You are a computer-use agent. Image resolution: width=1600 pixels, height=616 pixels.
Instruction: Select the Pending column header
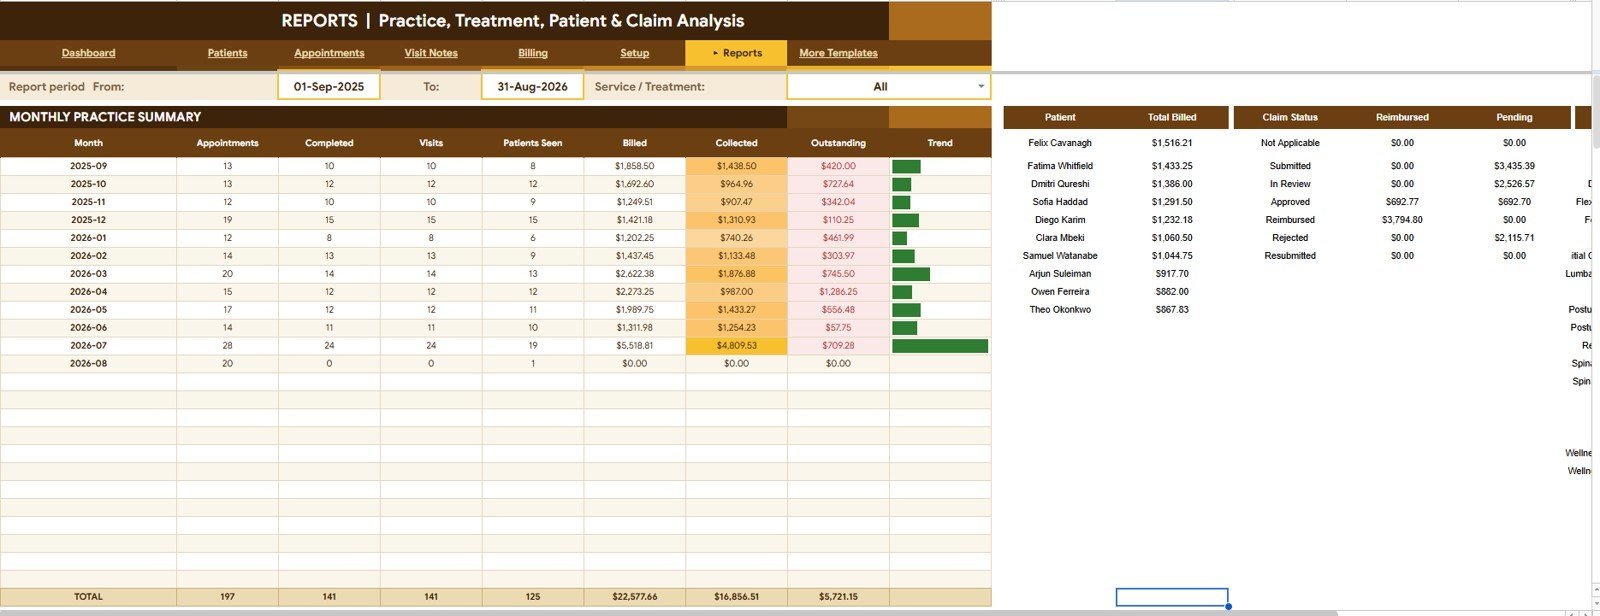click(x=1514, y=117)
